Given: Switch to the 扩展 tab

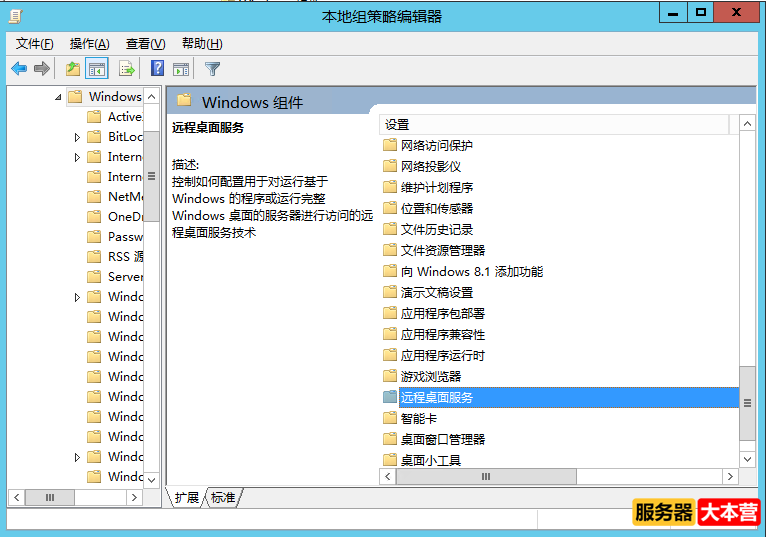Looking at the screenshot, I should pos(187,497).
